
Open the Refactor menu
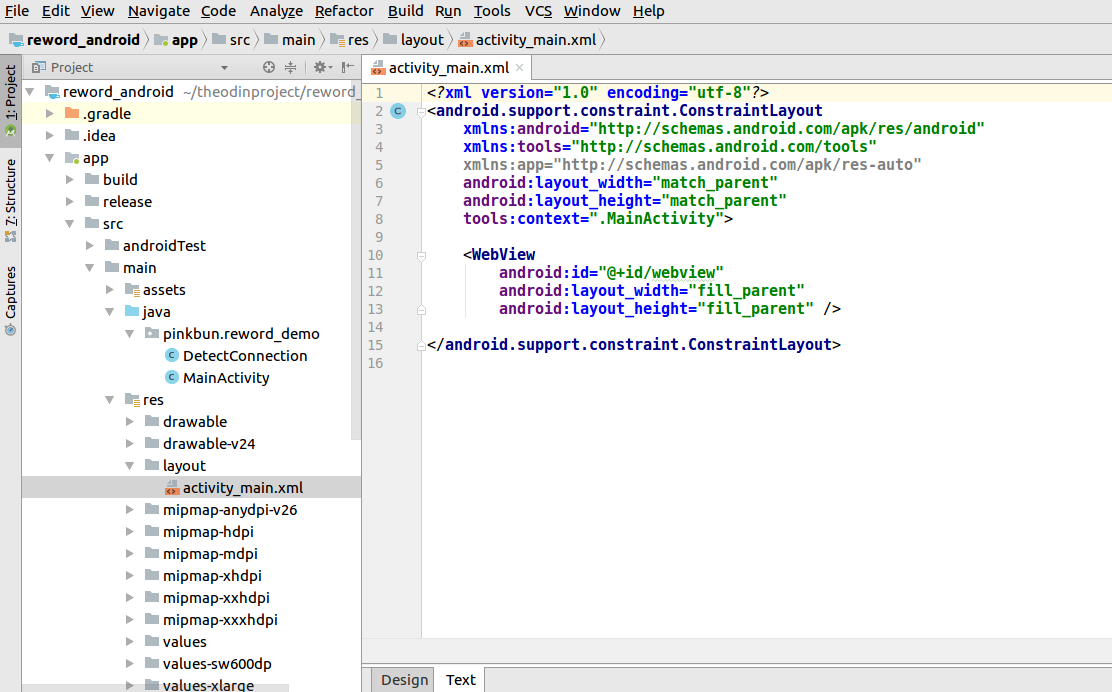[x=343, y=11]
